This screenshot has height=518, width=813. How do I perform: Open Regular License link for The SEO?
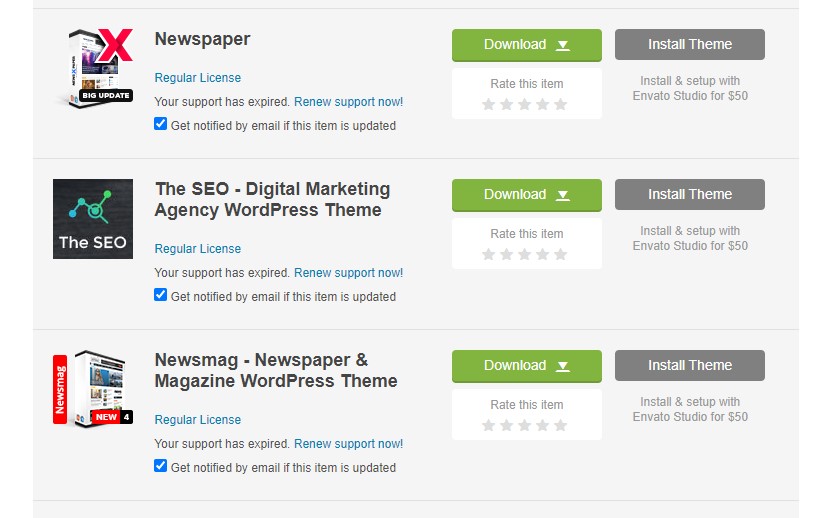coord(198,249)
